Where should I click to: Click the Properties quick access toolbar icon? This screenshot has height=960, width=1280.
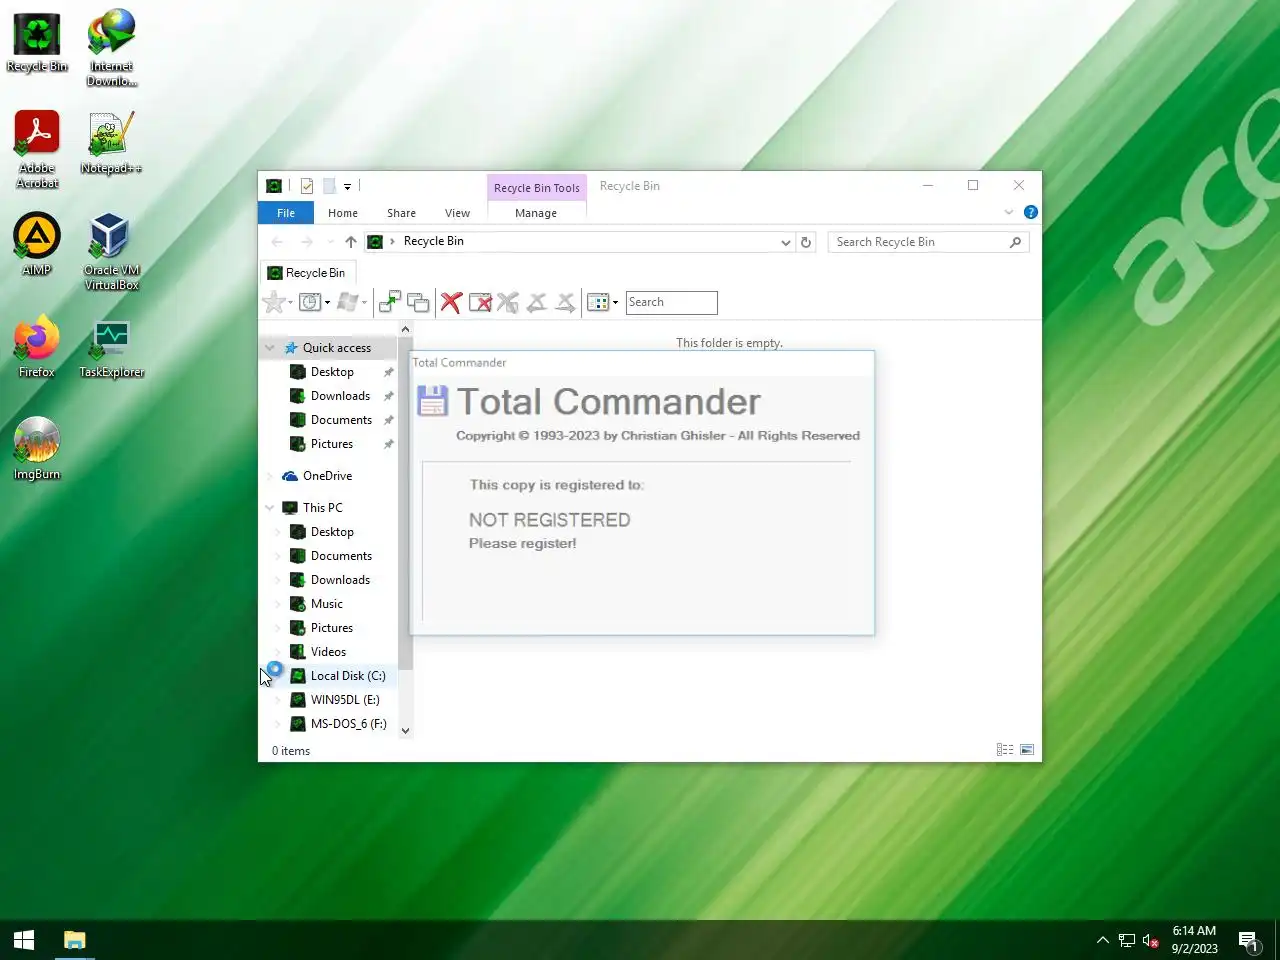click(x=307, y=186)
